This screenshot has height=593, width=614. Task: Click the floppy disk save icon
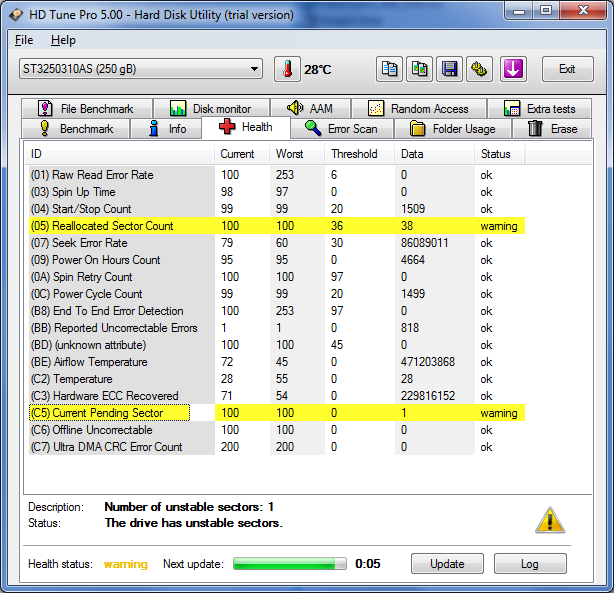coord(450,69)
